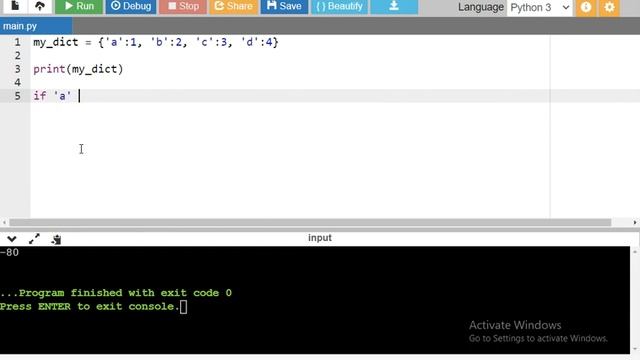Click the -80 console output
This screenshot has height=360, width=640.
[x=9, y=253]
